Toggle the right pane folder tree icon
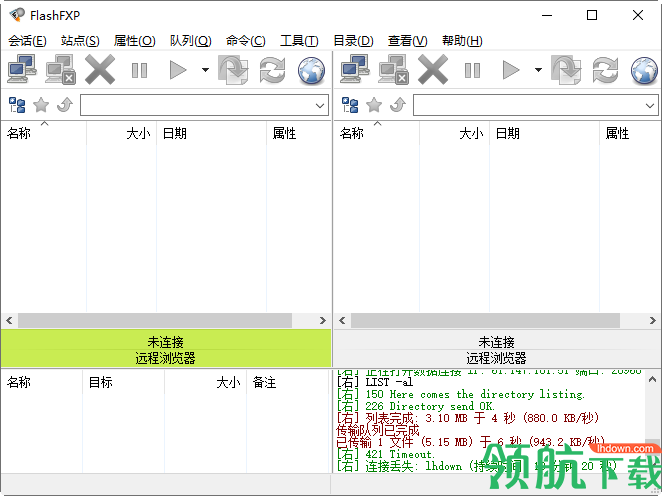The width and height of the screenshot is (662, 496). click(350, 105)
